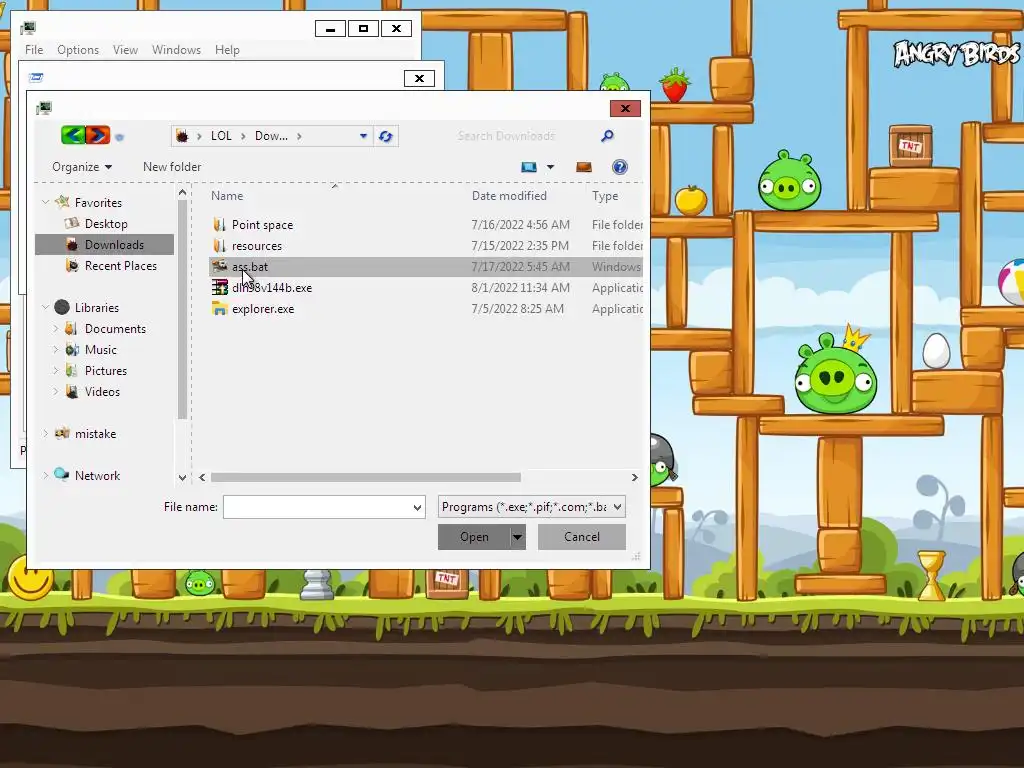
Task: Click the green Back arrow button
Action: (73, 135)
